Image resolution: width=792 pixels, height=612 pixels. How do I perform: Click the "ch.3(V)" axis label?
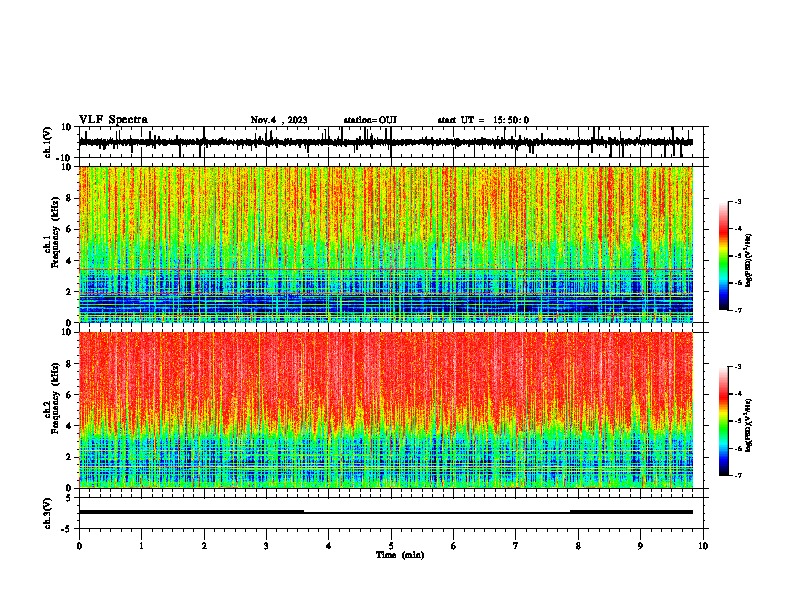pos(48,513)
